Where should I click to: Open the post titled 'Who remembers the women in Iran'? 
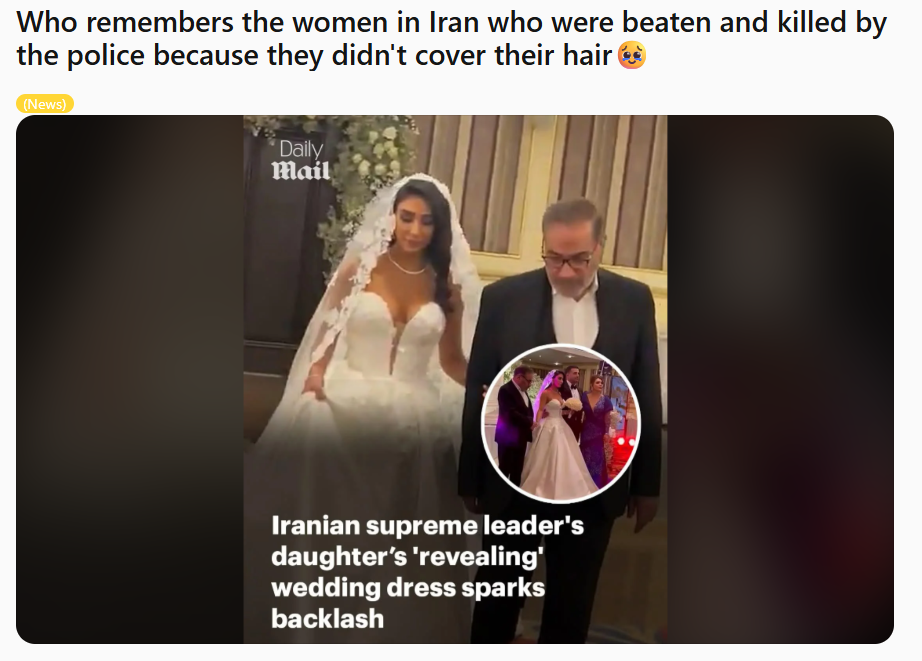click(x=451, y=39)
